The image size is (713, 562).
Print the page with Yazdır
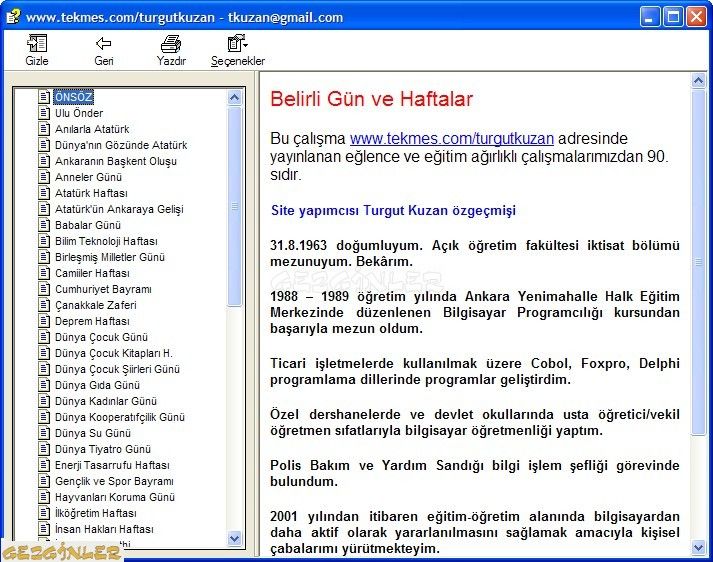[x=171, y=50]
